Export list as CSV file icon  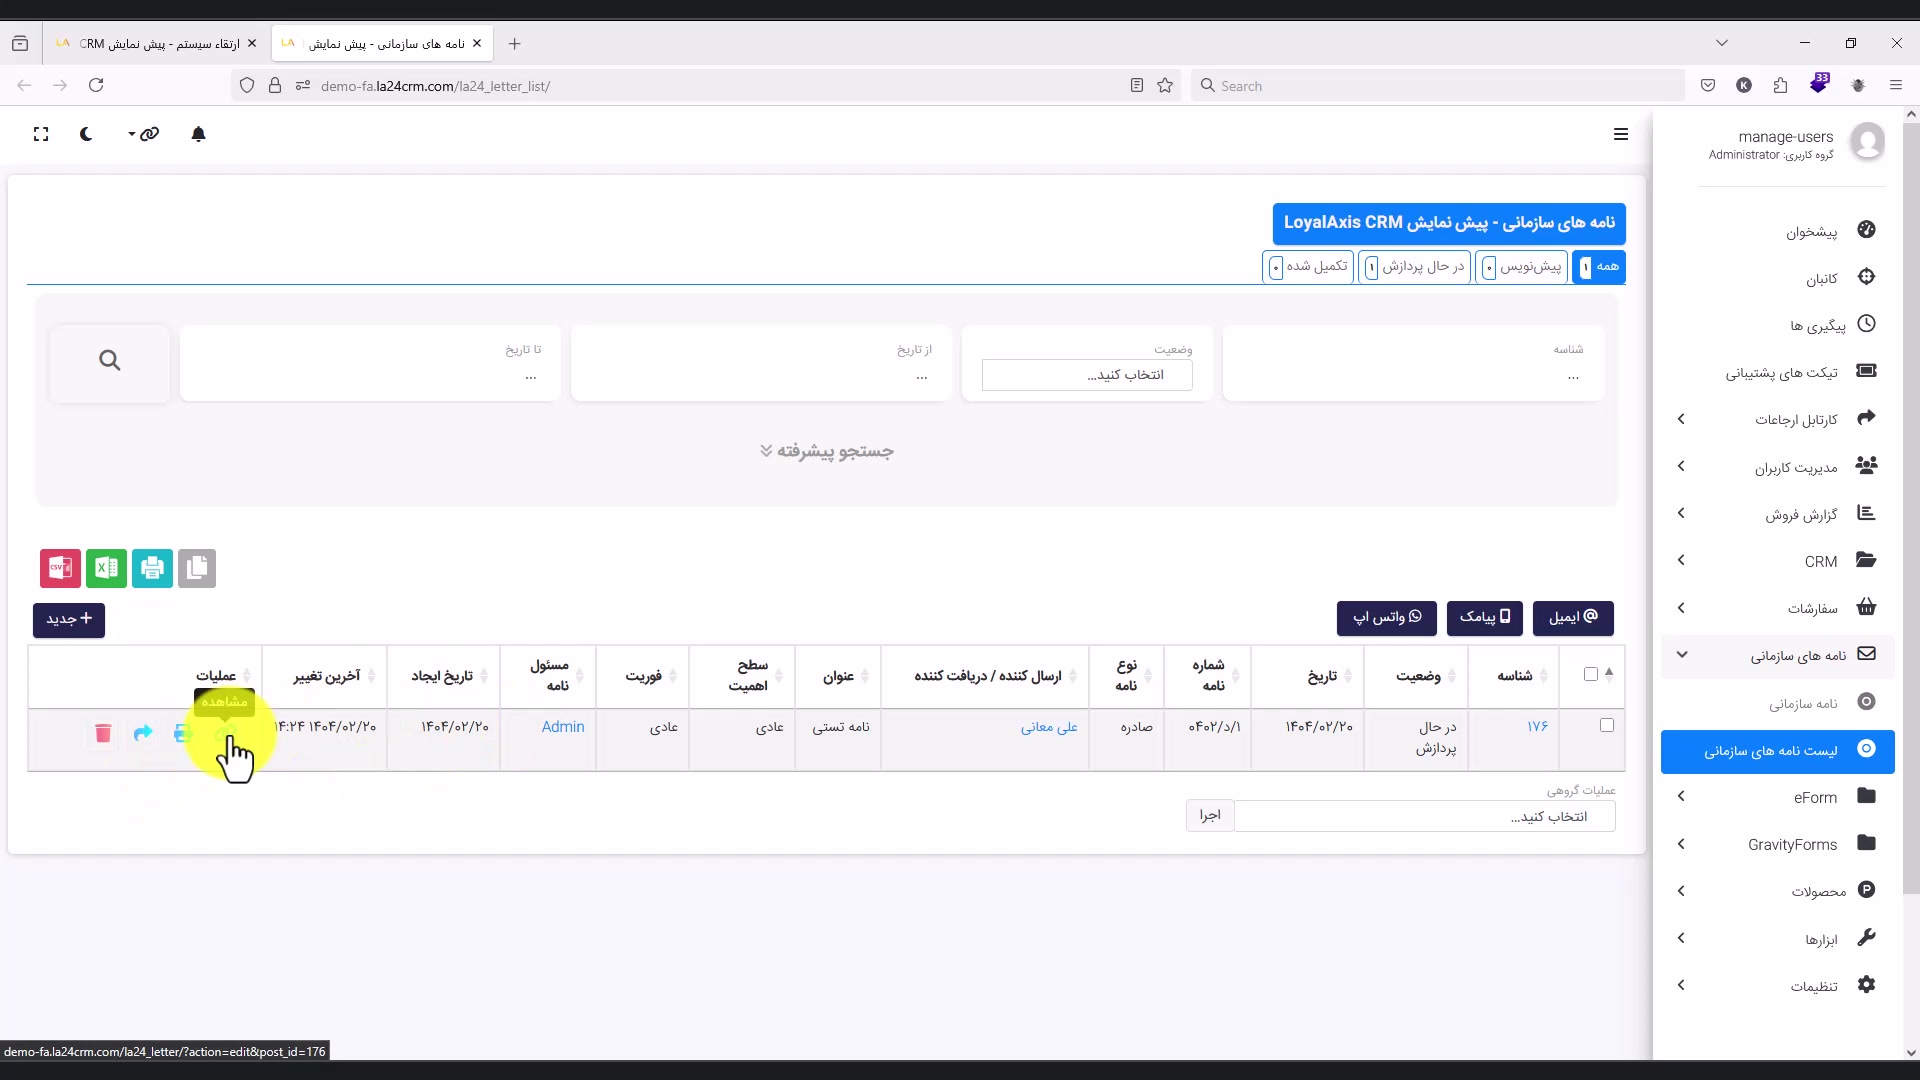(60, 569)
